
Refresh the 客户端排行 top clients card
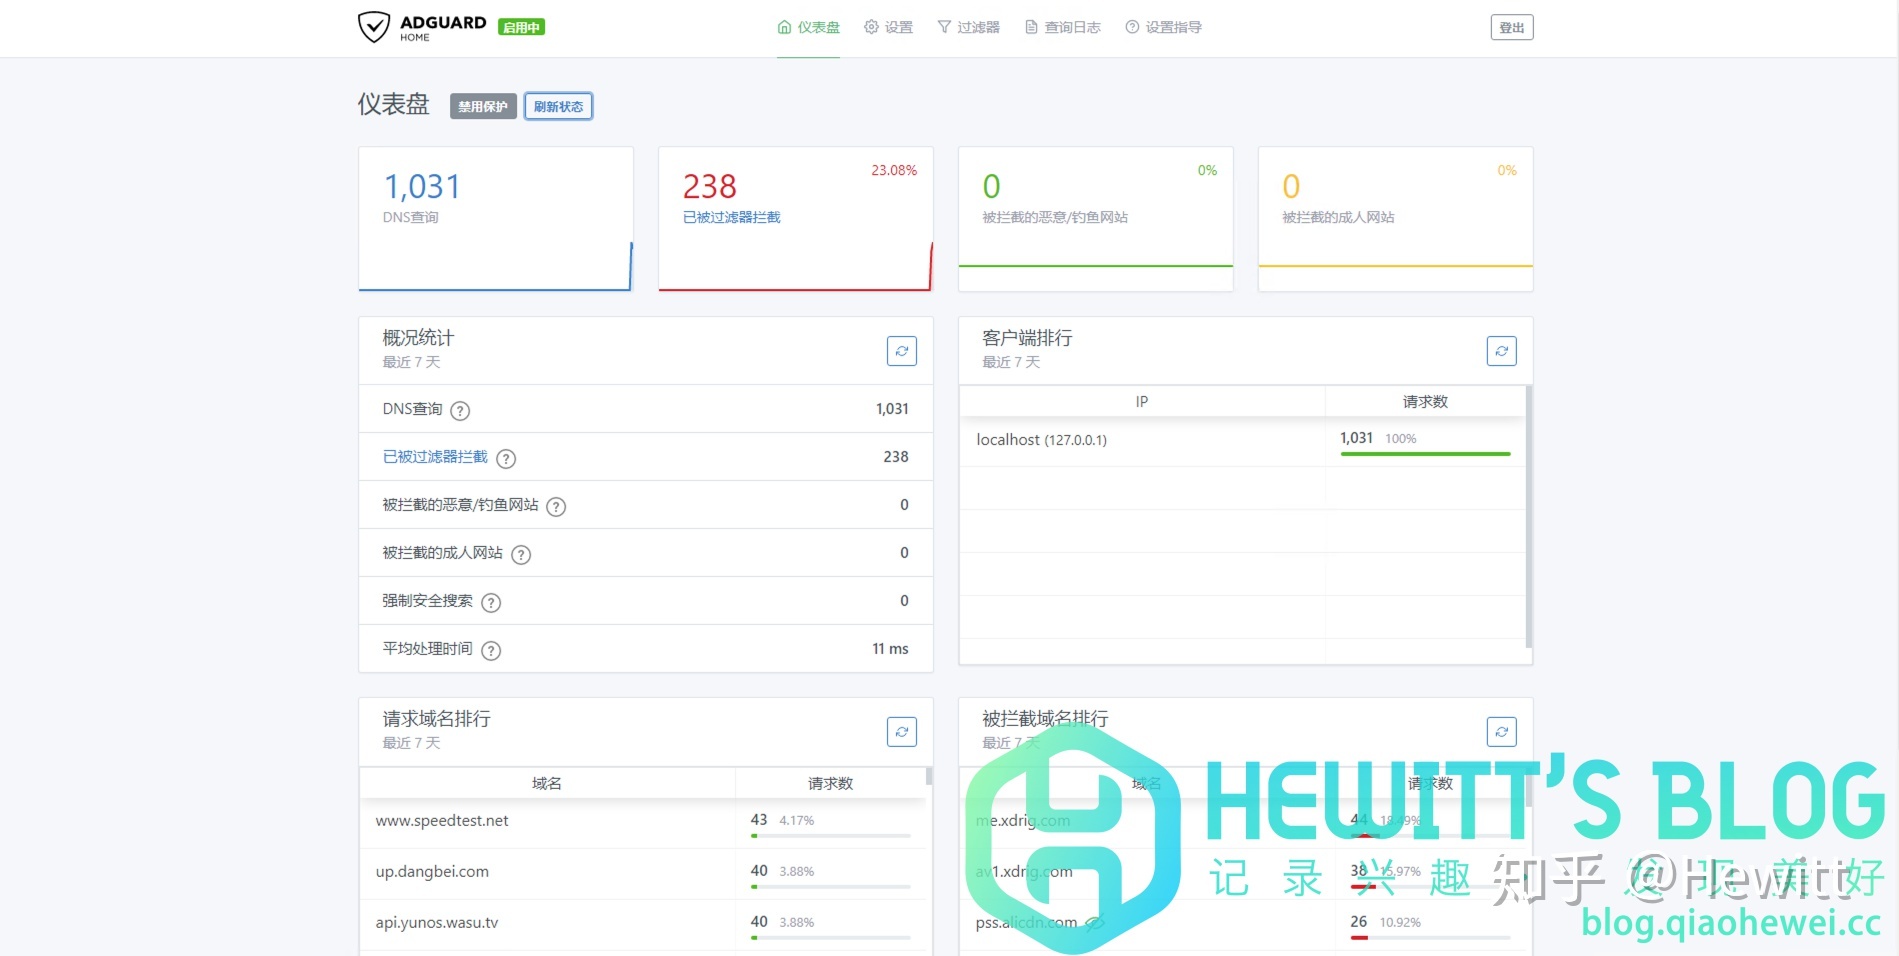pyautogui.click(x=1501, y=351)
